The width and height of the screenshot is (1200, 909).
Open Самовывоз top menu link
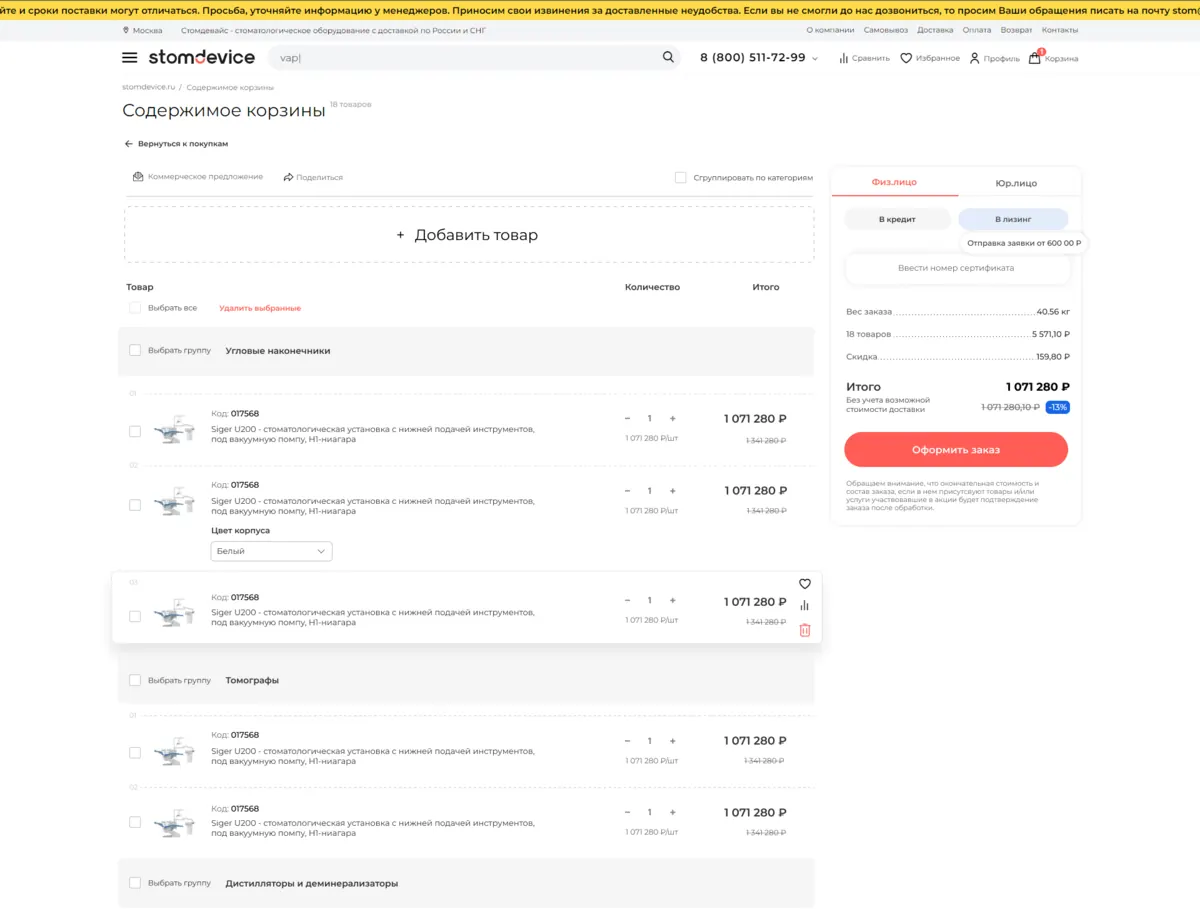pos(885,30)
